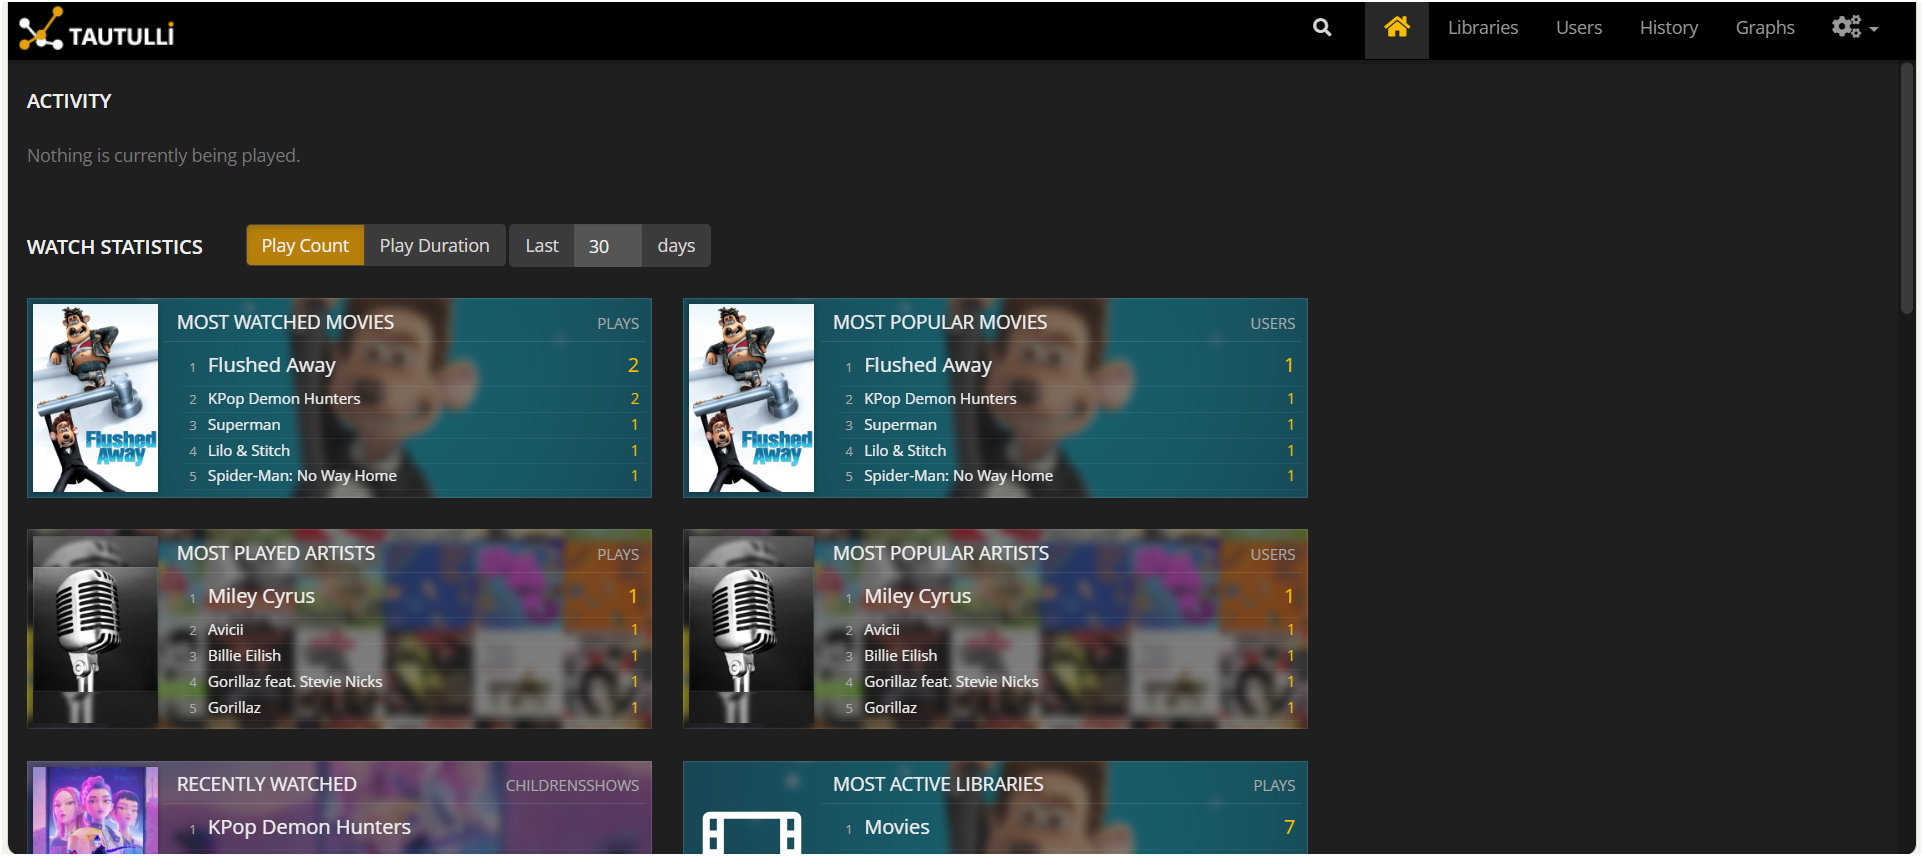The width and height of the screenshot is (1923, 856).
Task: Open Gorillaz in Most Played Artists
Action: [x=234, y=708]
